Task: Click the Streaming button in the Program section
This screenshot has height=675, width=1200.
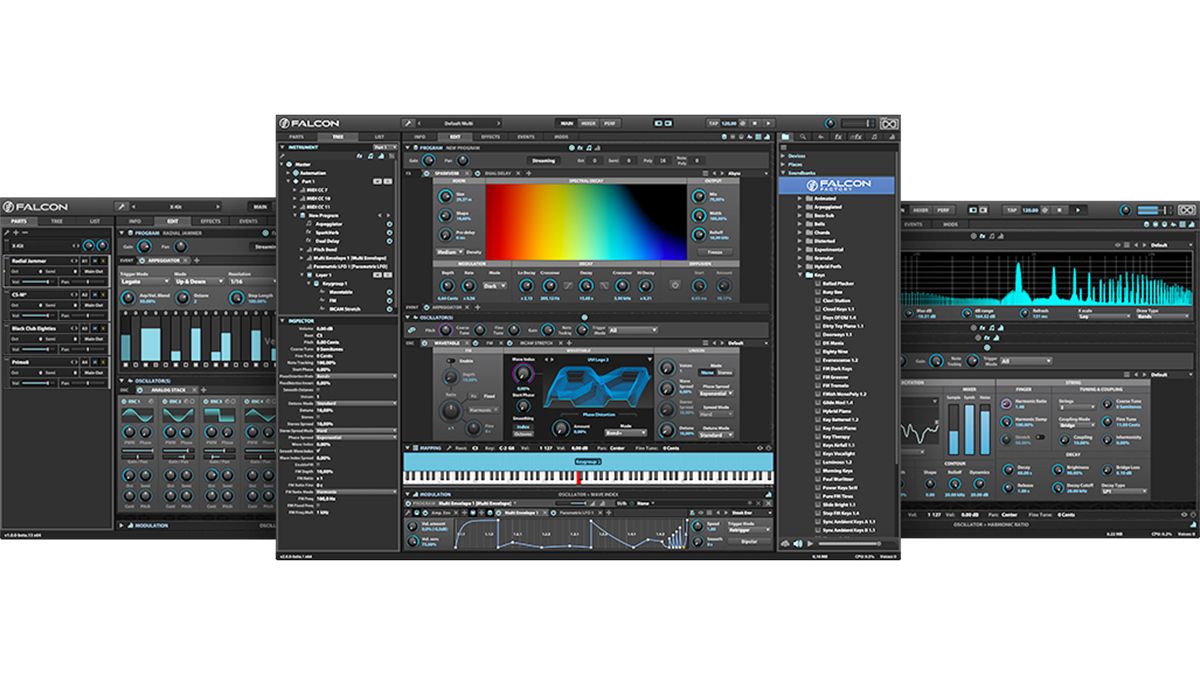Action: [542, 159]
